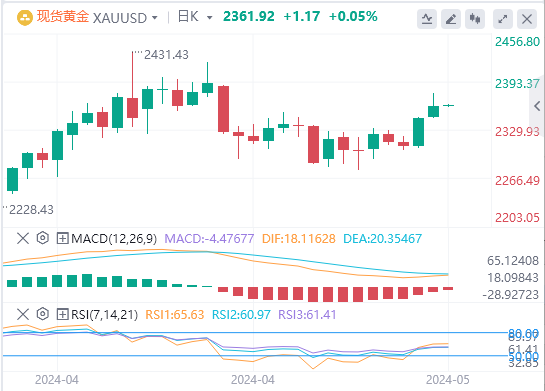545x391 pixels.
Task: Click the 65.12408 MACD axis label
Action: pos(513,261)
